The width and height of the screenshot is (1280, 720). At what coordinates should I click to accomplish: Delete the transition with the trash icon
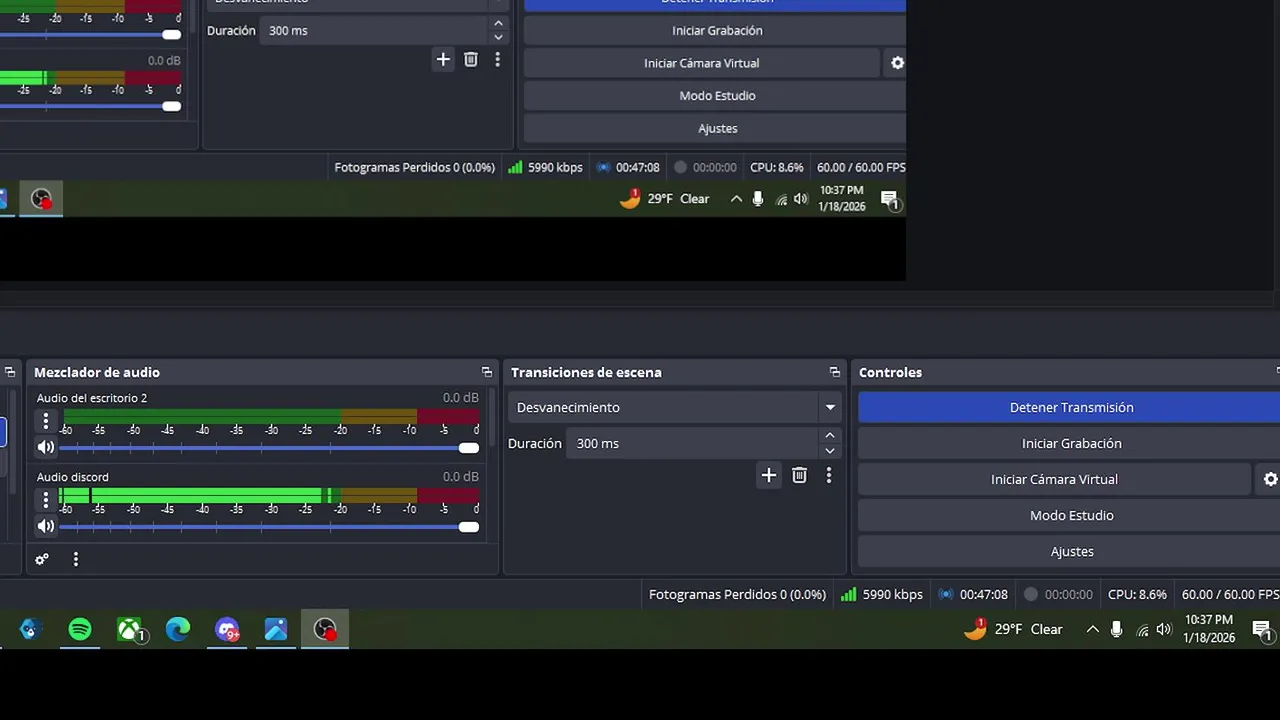[799, 475]
